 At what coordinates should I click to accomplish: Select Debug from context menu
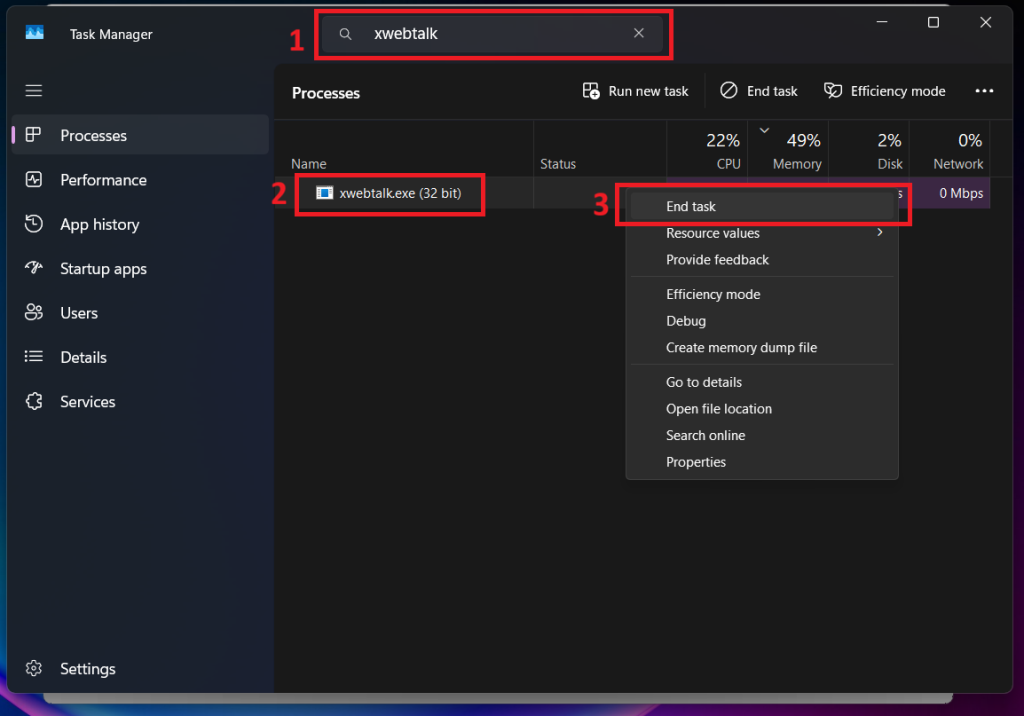click(x=761, y=321)
